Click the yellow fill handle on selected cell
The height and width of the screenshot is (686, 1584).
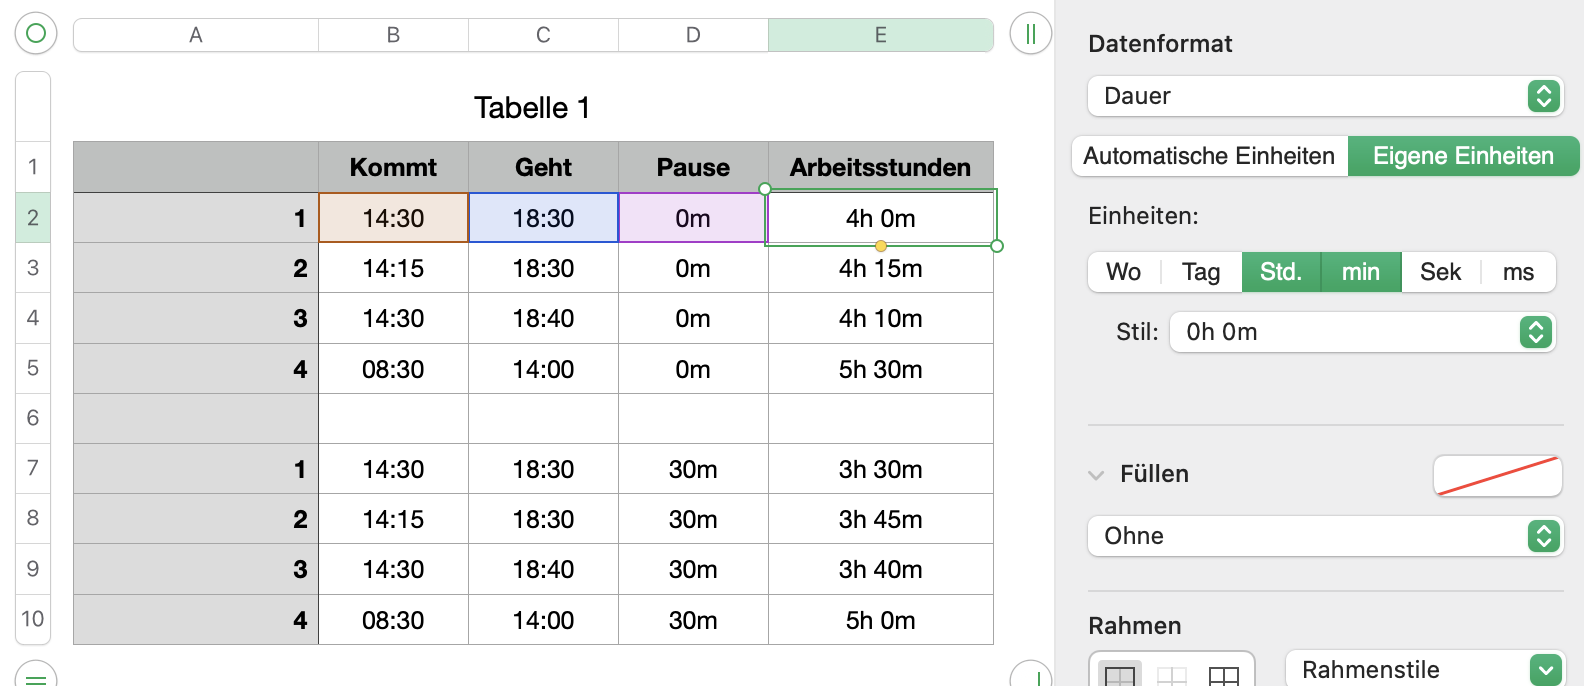coord(881,246)
